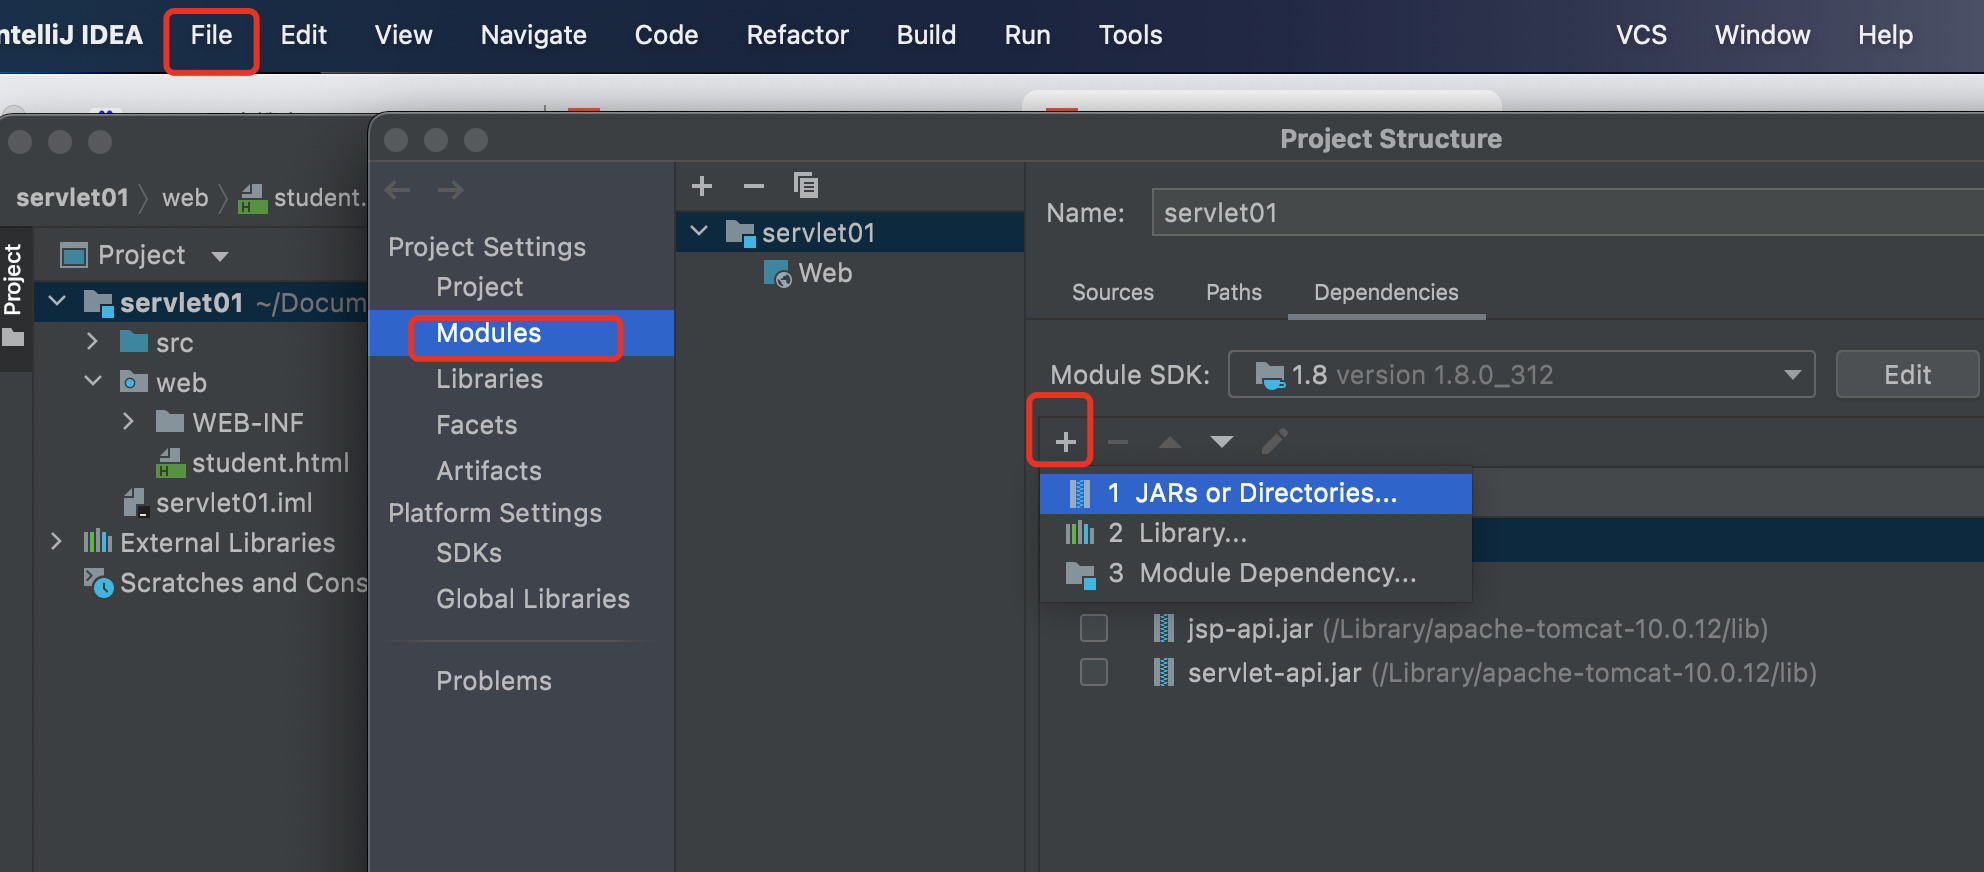This screenshot has height=872, width=1984.
Task: Open the View menu
Action: point(404,35)
